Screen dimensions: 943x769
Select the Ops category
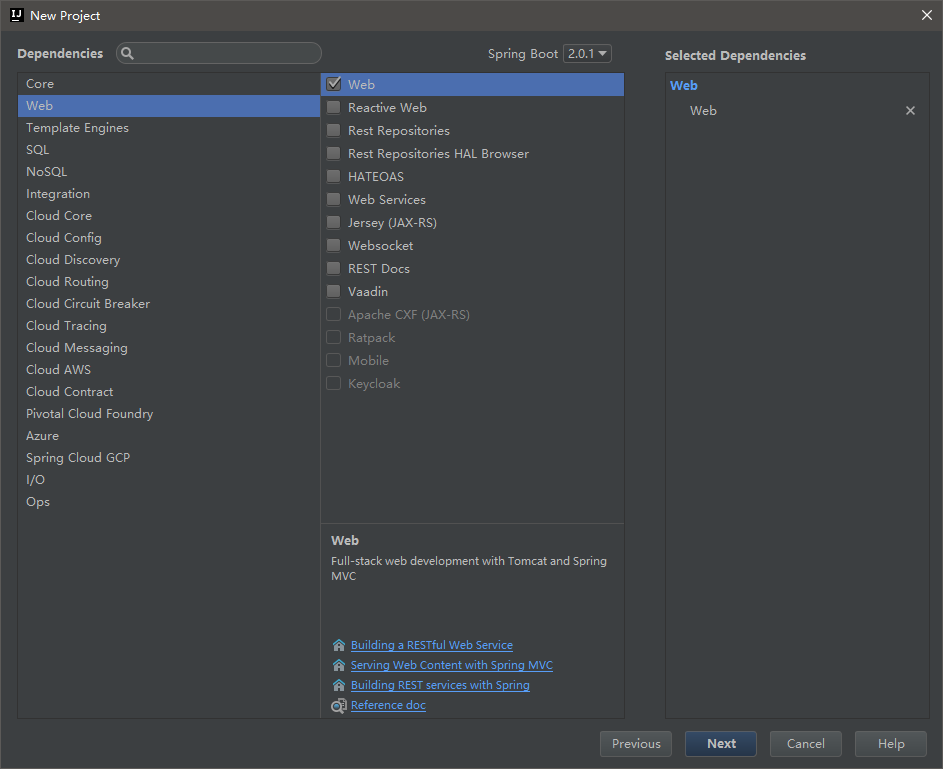(38, 502)
